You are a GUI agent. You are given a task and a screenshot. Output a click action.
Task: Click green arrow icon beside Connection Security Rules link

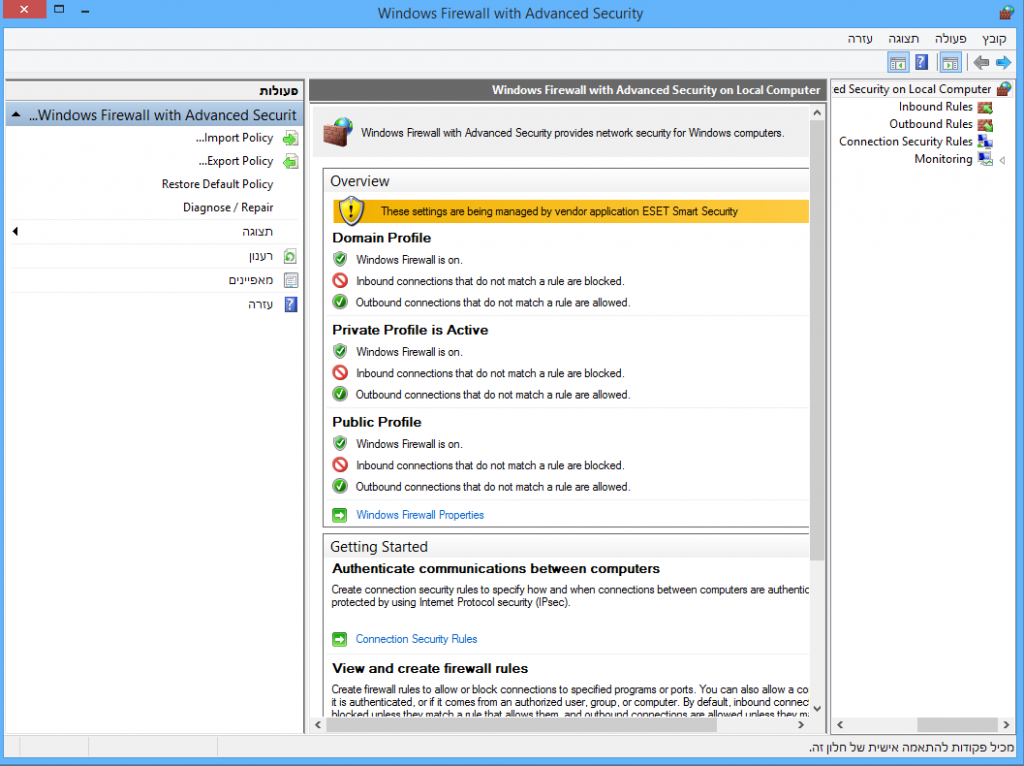340,639
